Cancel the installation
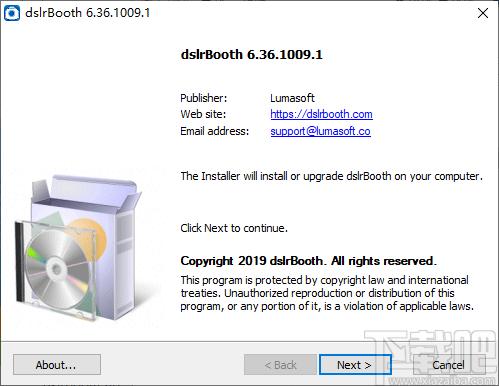The image size is (499, 386). click(449, 365)
